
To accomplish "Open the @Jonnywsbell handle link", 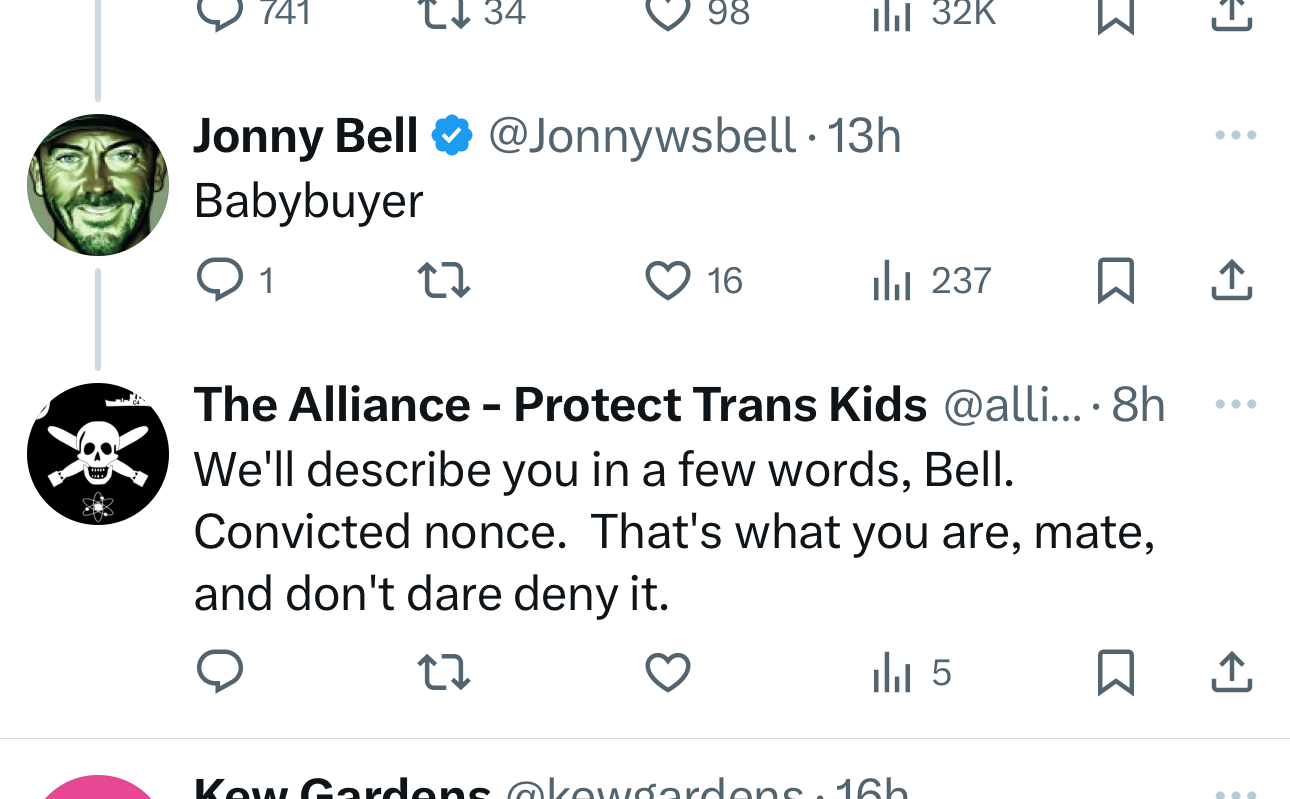I will [642, 136].
